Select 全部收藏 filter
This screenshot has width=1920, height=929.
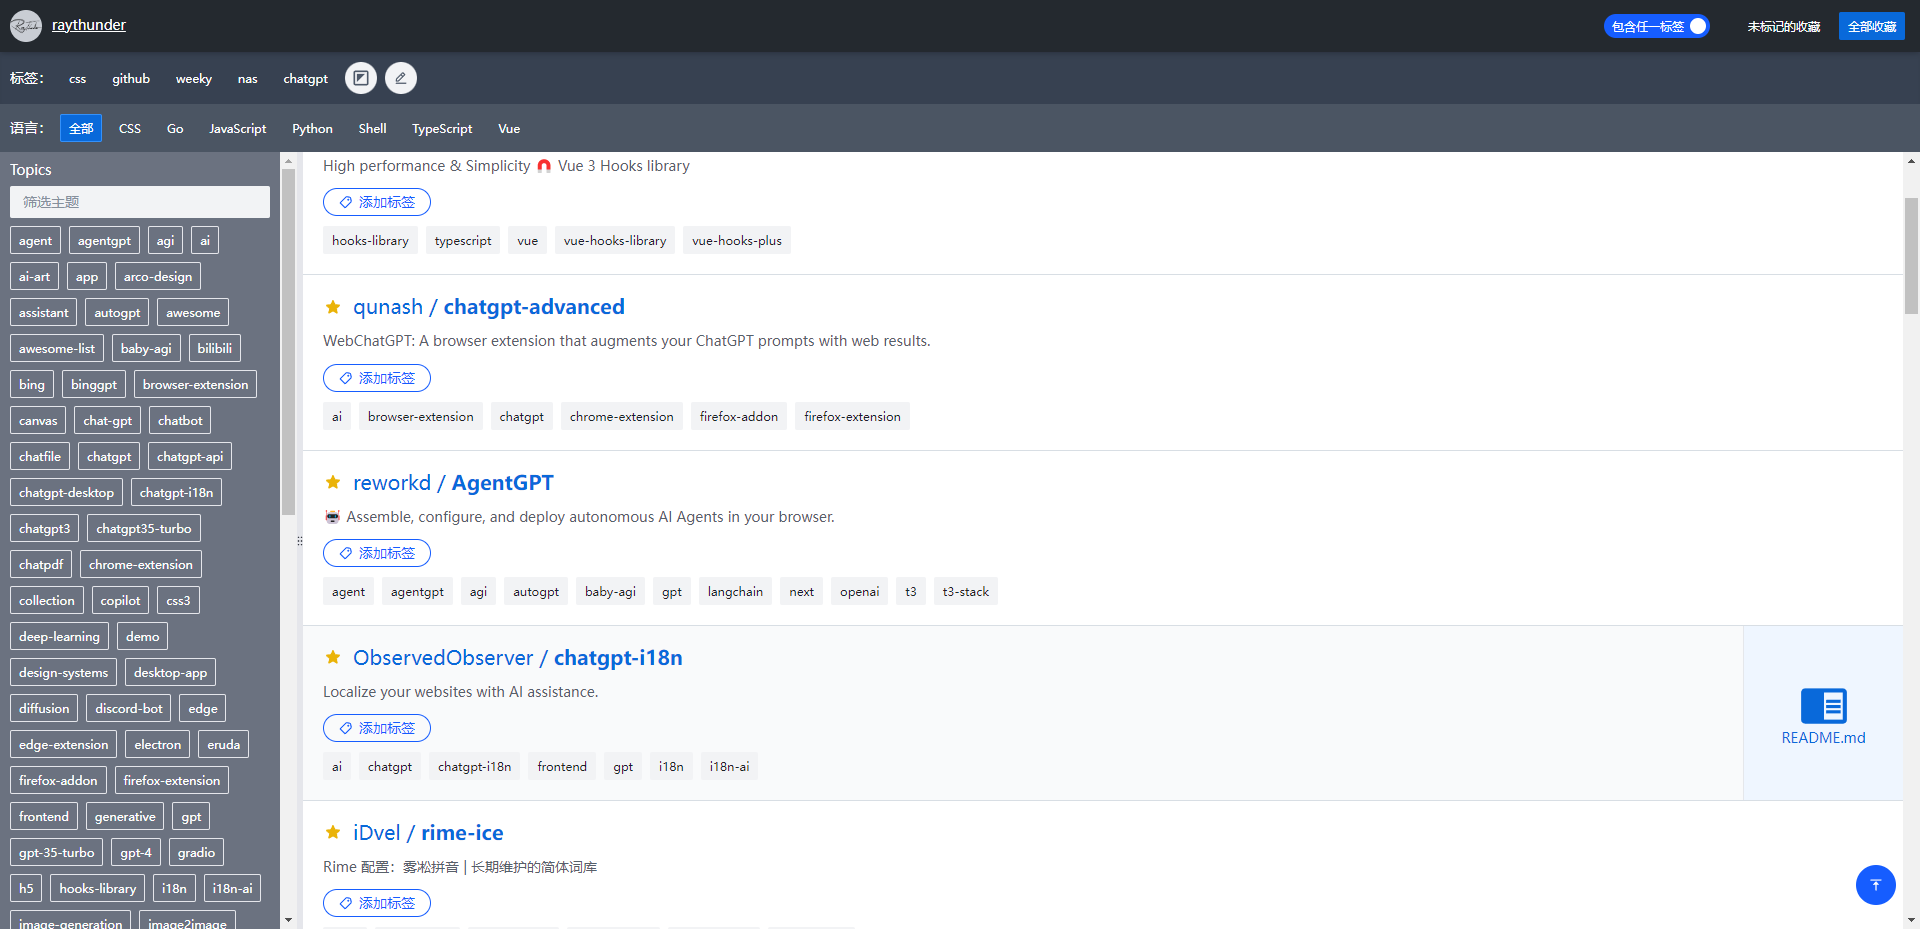[x=1871, y=26]
